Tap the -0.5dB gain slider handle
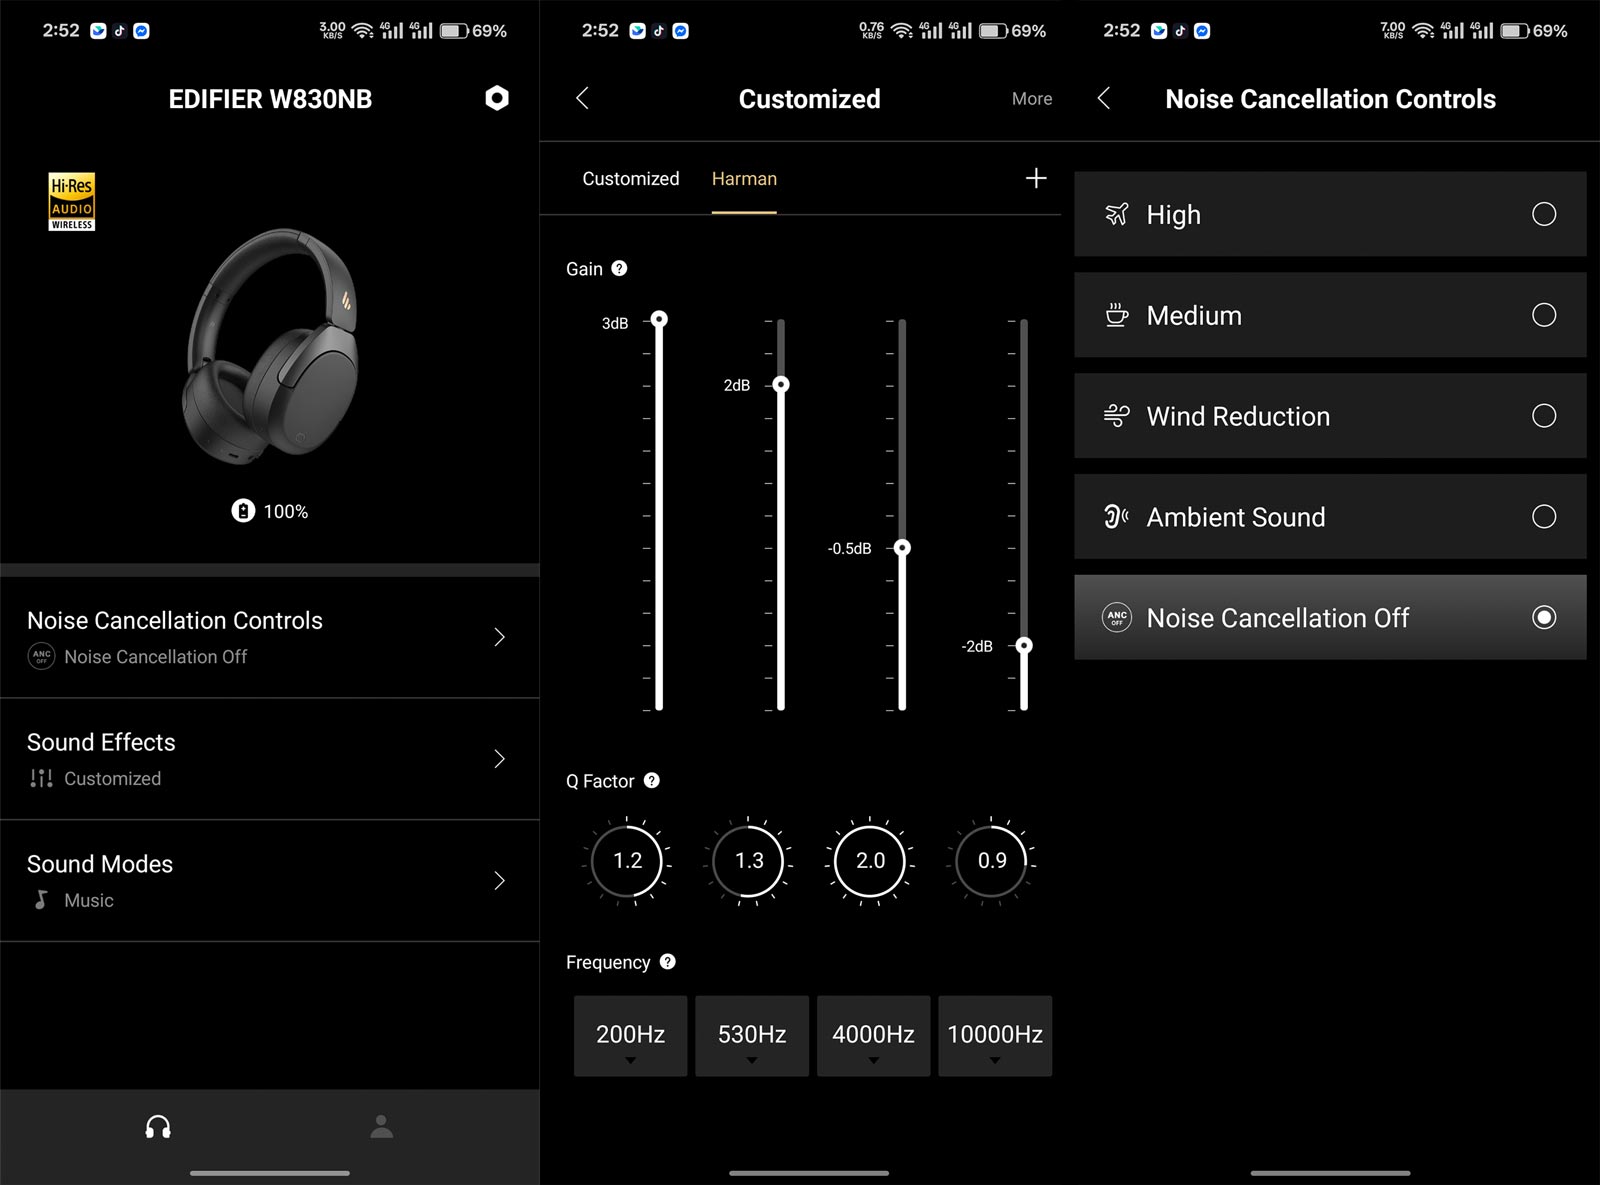 click(x=902, y=548)
